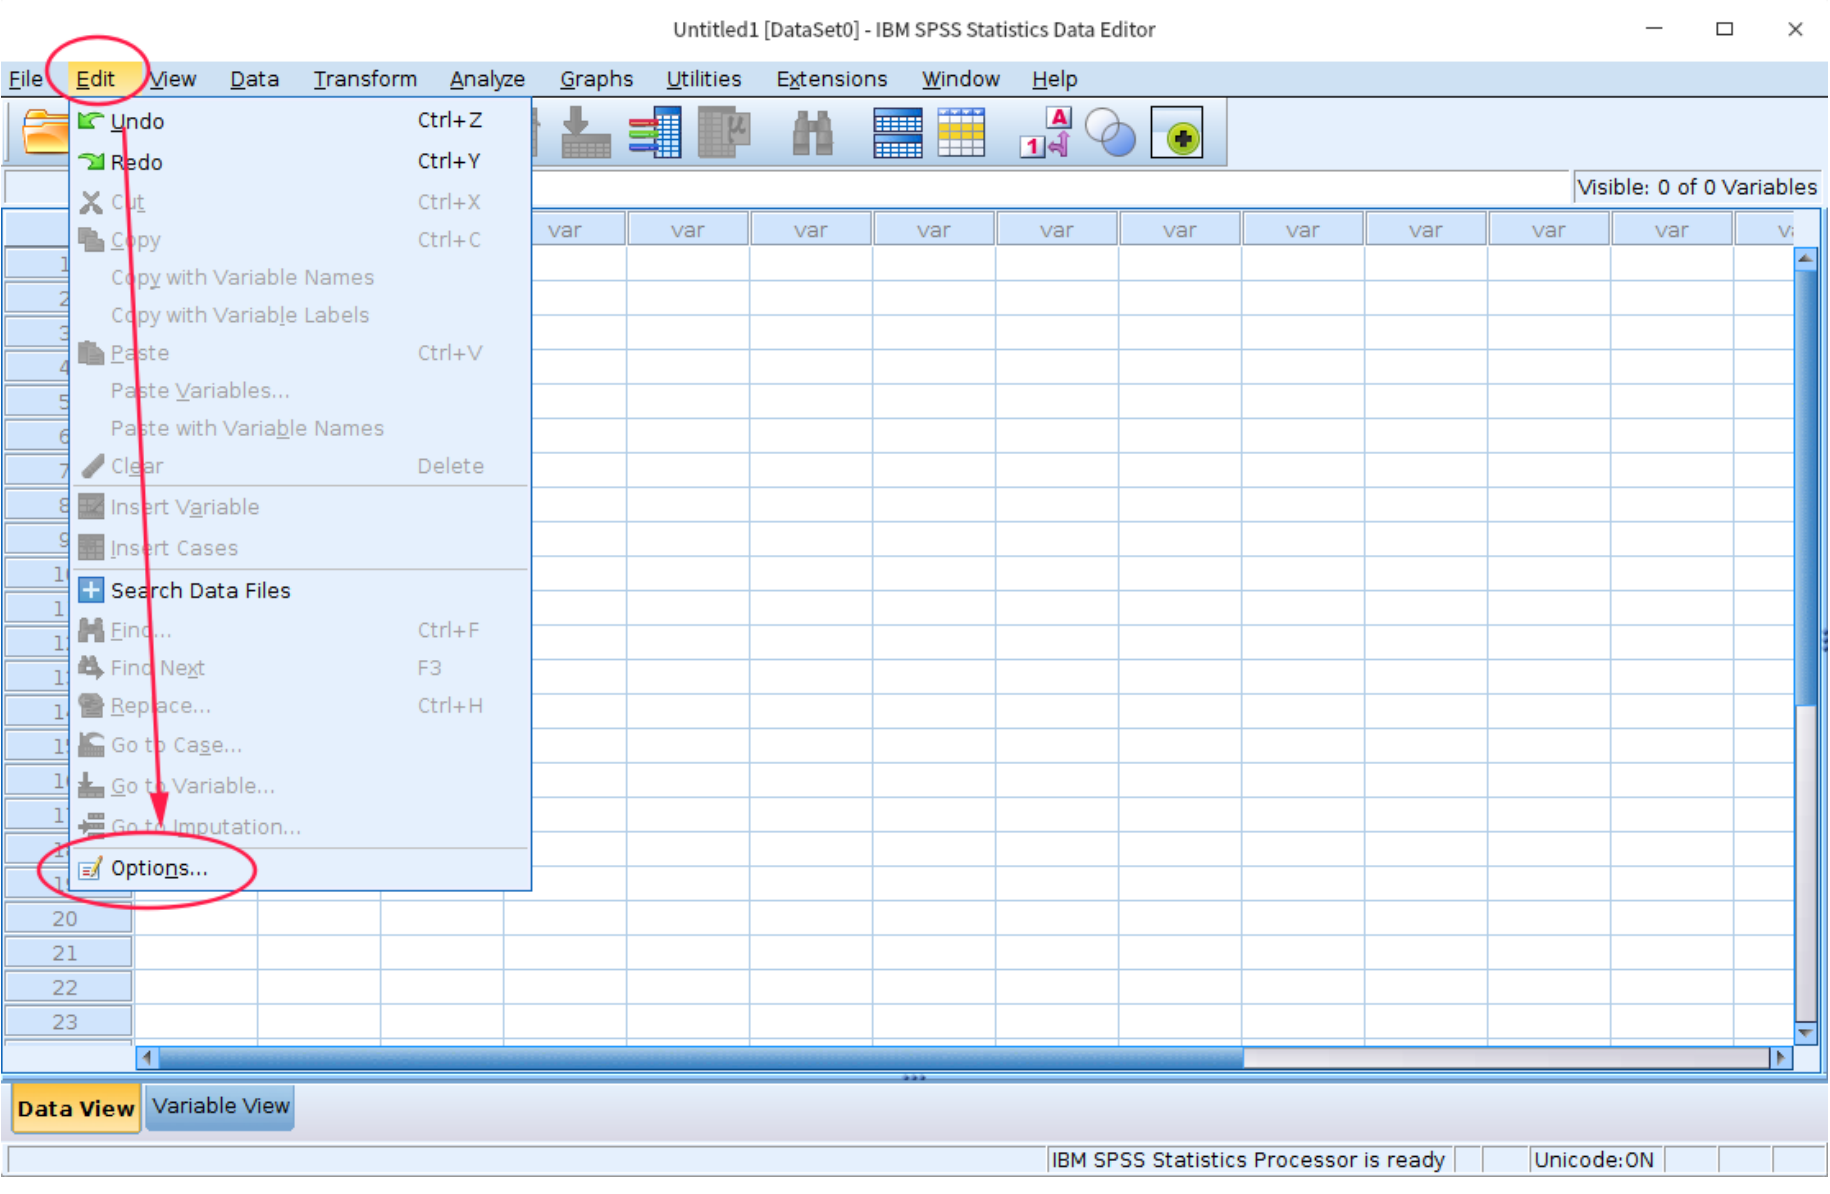The image size is (1830, 1194).
Task: Click the Go to Variable toolbar icon
Action: [x=585, y=133]
